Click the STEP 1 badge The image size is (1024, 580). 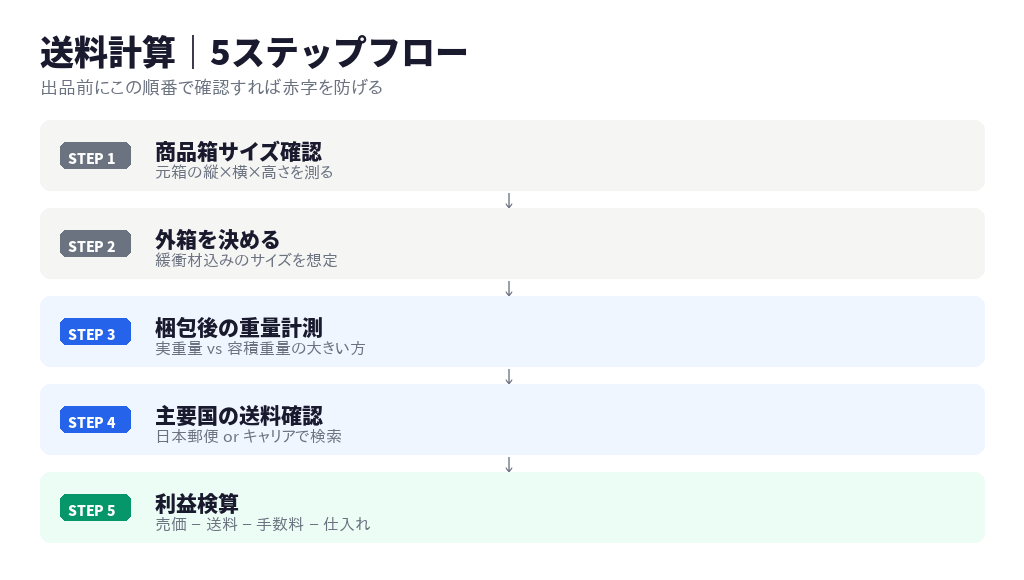[x=95, y=157]
